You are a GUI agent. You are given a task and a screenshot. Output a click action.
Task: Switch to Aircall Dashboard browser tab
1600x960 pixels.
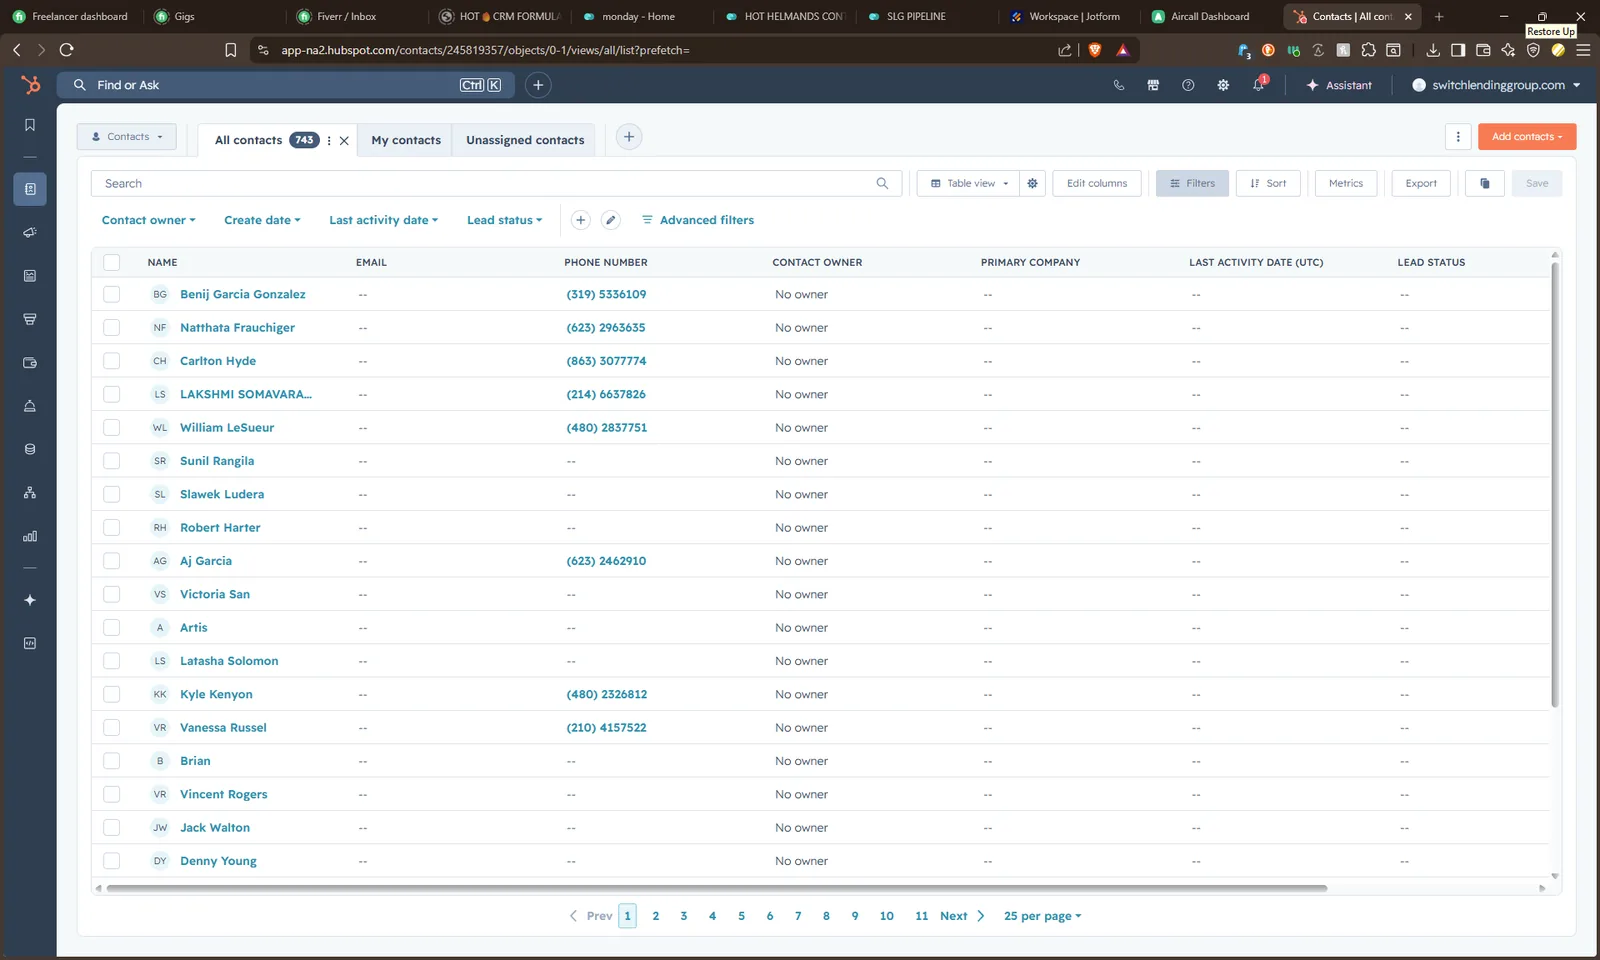click(x=1210, y=16)
